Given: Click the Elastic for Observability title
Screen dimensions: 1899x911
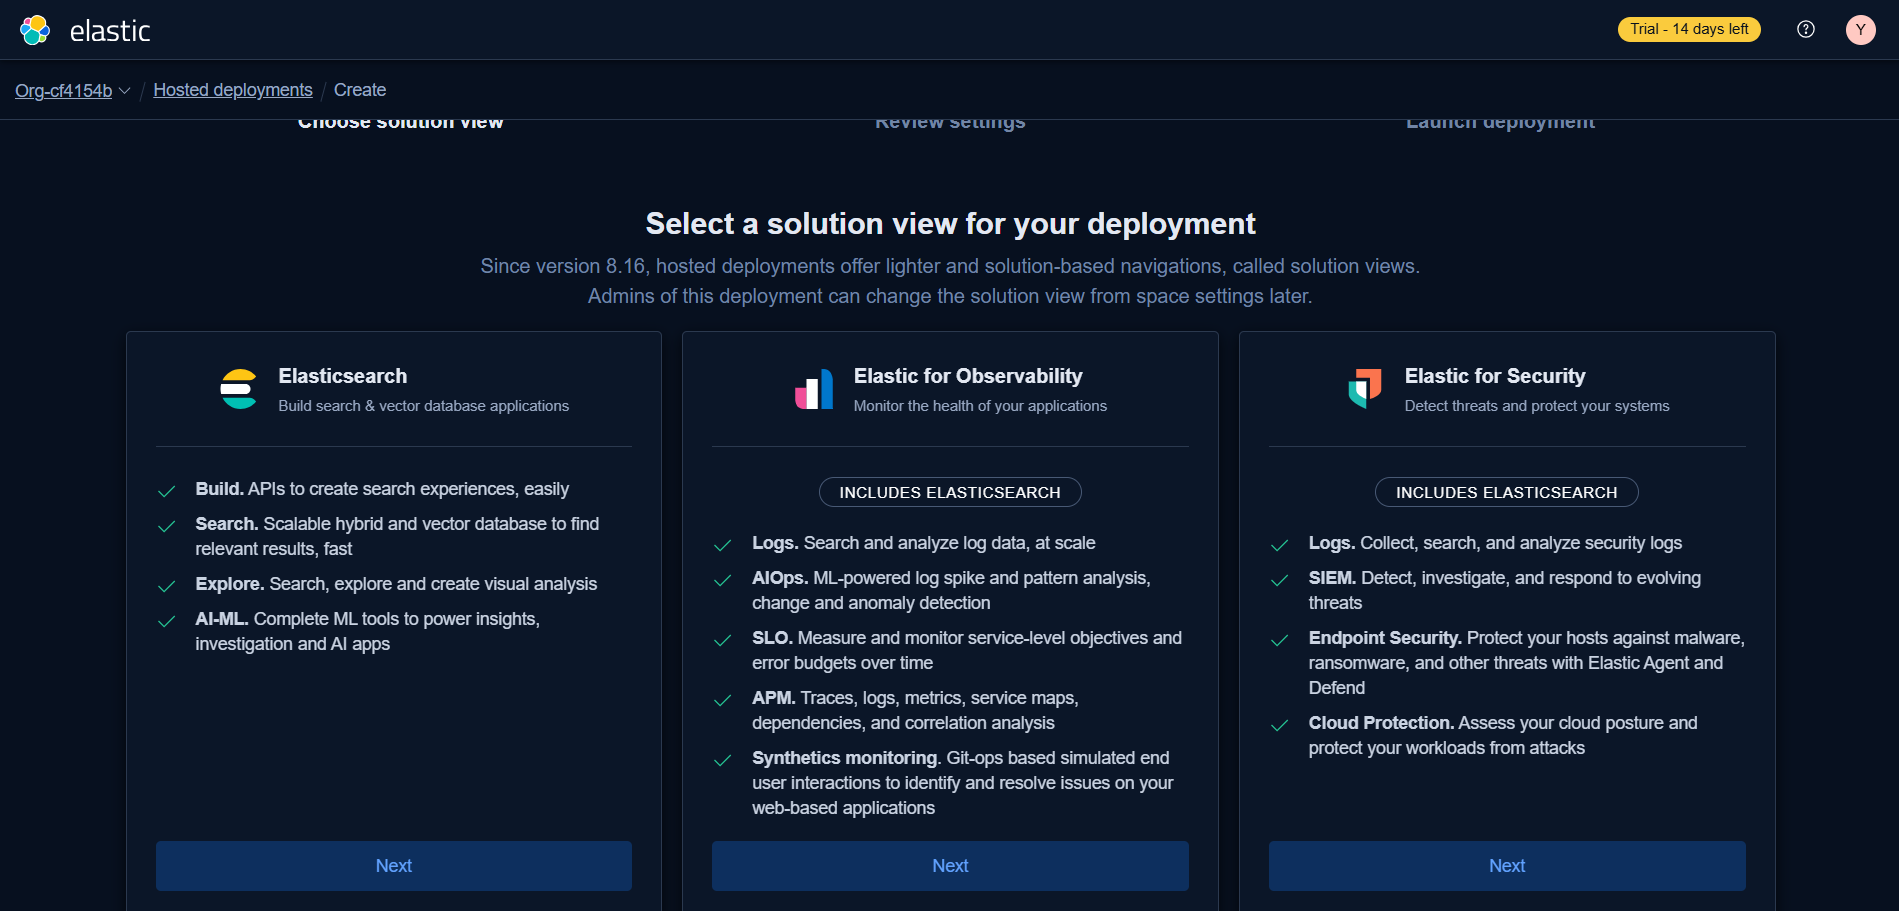Looking at the screenshot, I should [968, 376].
